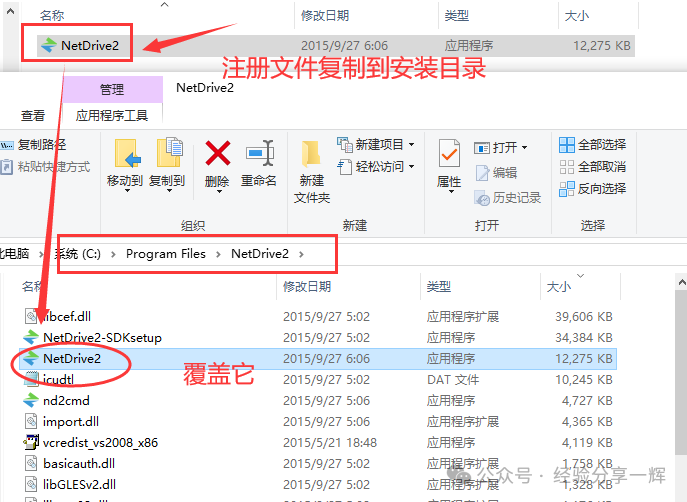The width and height of the screenshot is (687, 502).
Task: Click Program Files in the address breadcrumb
Action: (165, 254)
